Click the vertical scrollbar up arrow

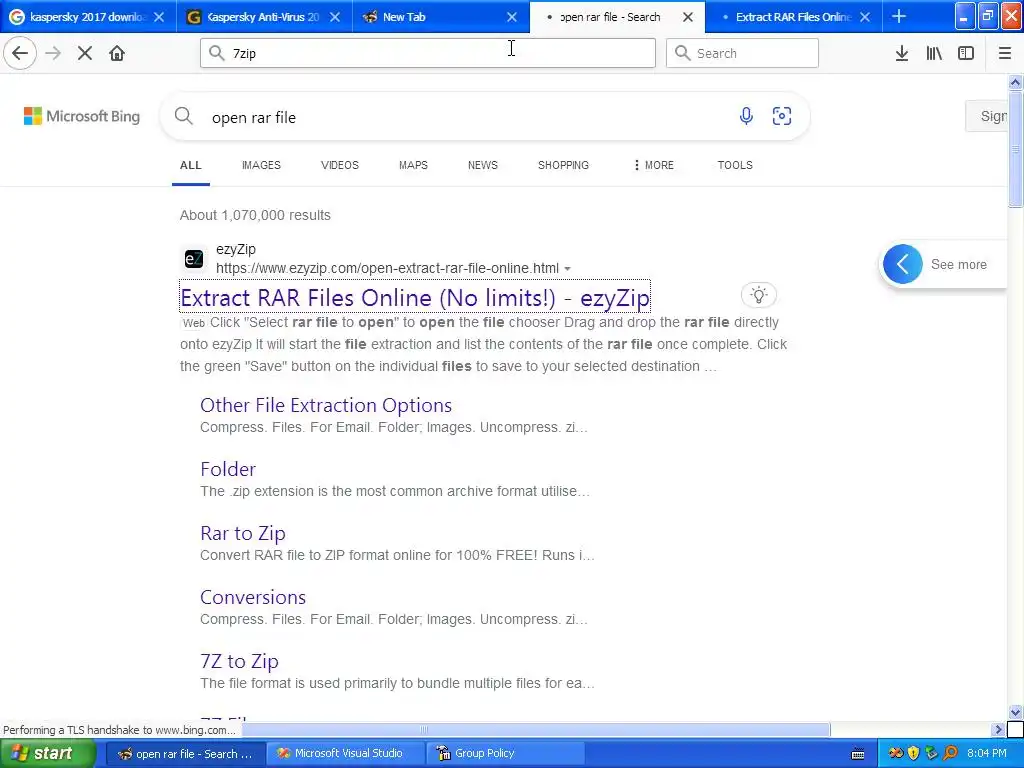[x=1015, y=82]
